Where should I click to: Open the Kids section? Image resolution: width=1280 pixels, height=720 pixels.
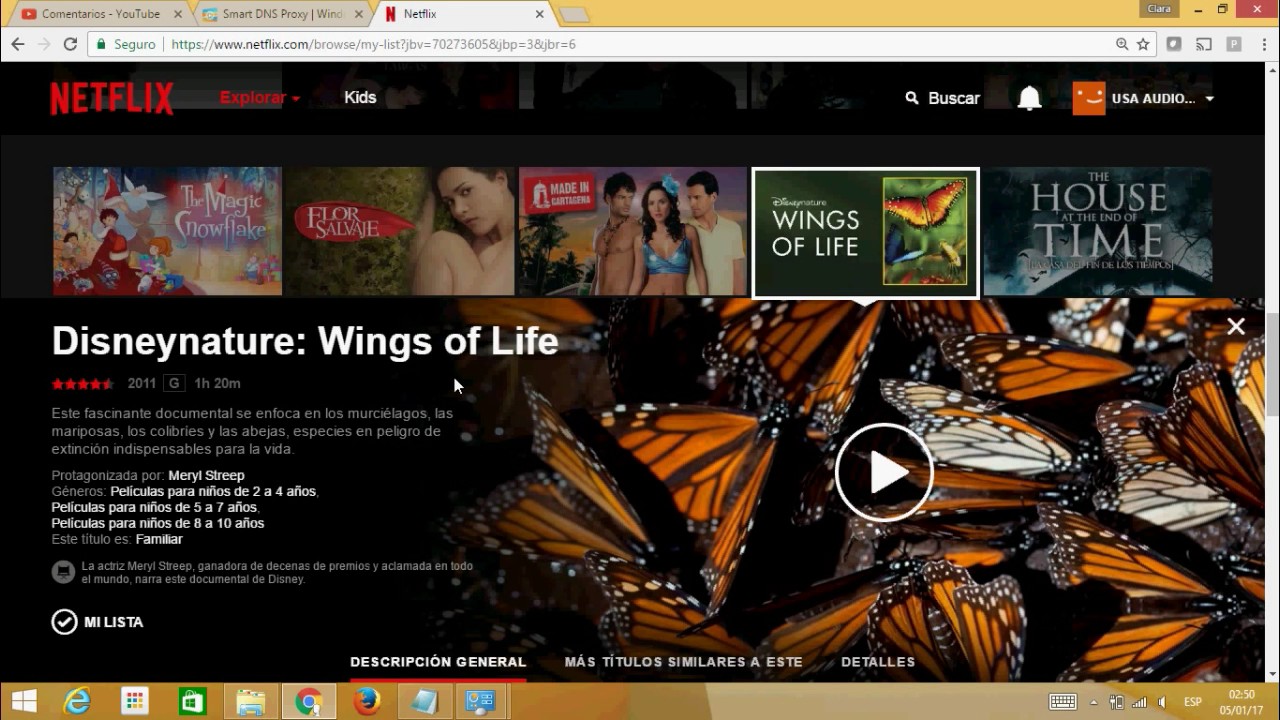(x=360, y=97)
